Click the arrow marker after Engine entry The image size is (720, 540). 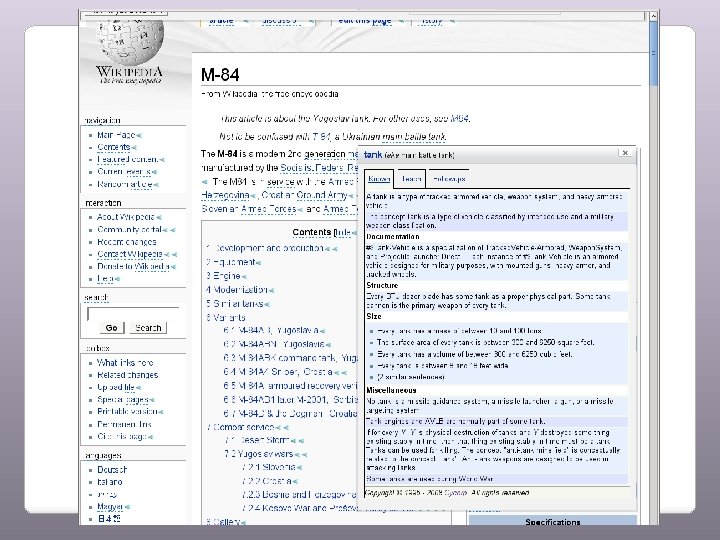pos(244,276)
